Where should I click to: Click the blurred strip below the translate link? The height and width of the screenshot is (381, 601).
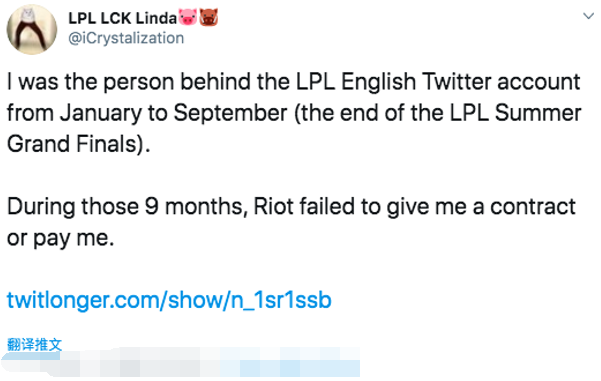(180, 362)
